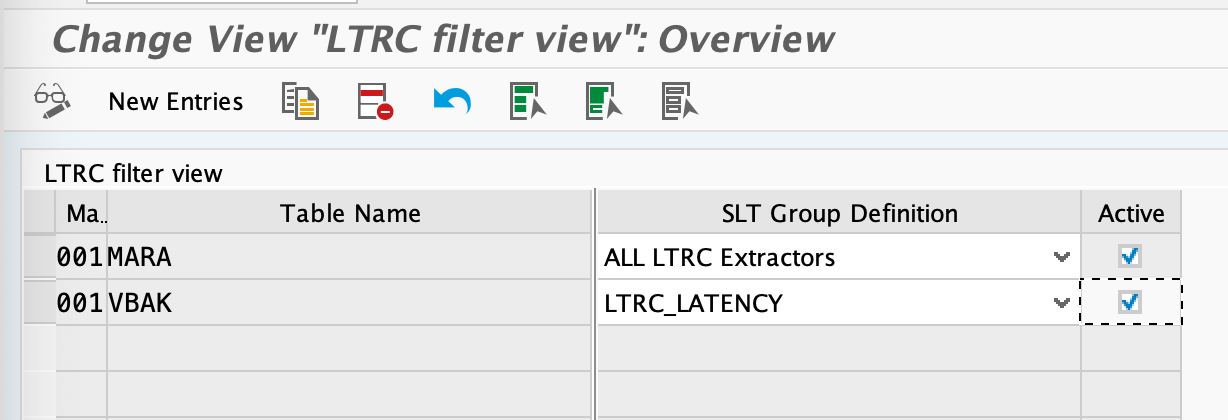The width and height of the screenshot is (1228, 420).
Task: Click the Table Name column header
Action: pyautogui.click(x=350, y=213)
